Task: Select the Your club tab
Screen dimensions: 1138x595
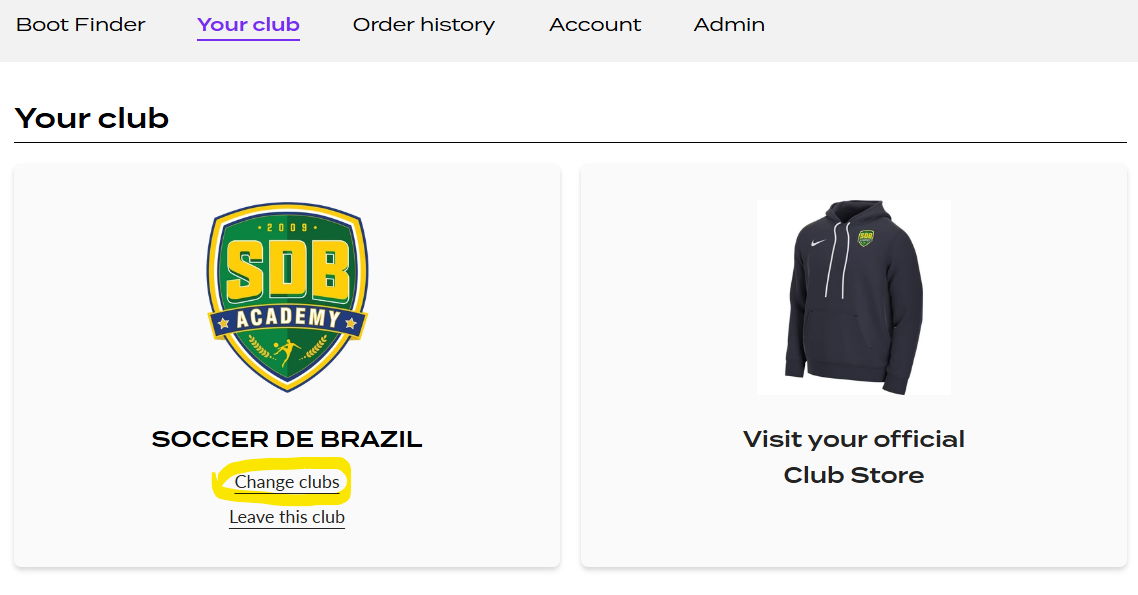Action: tap(248, 25)
